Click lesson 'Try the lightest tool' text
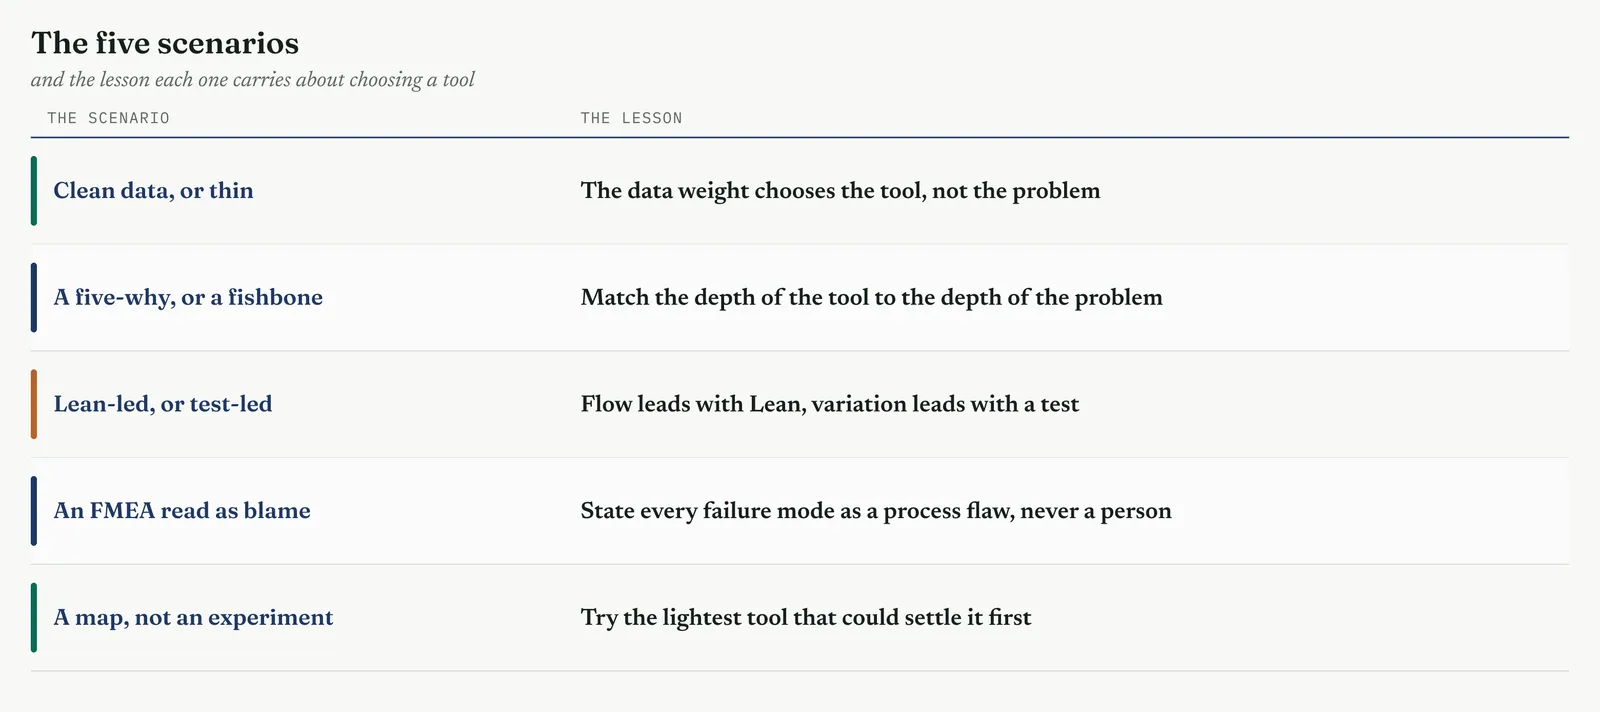The image size is (1600, 712). click(806, 618)
